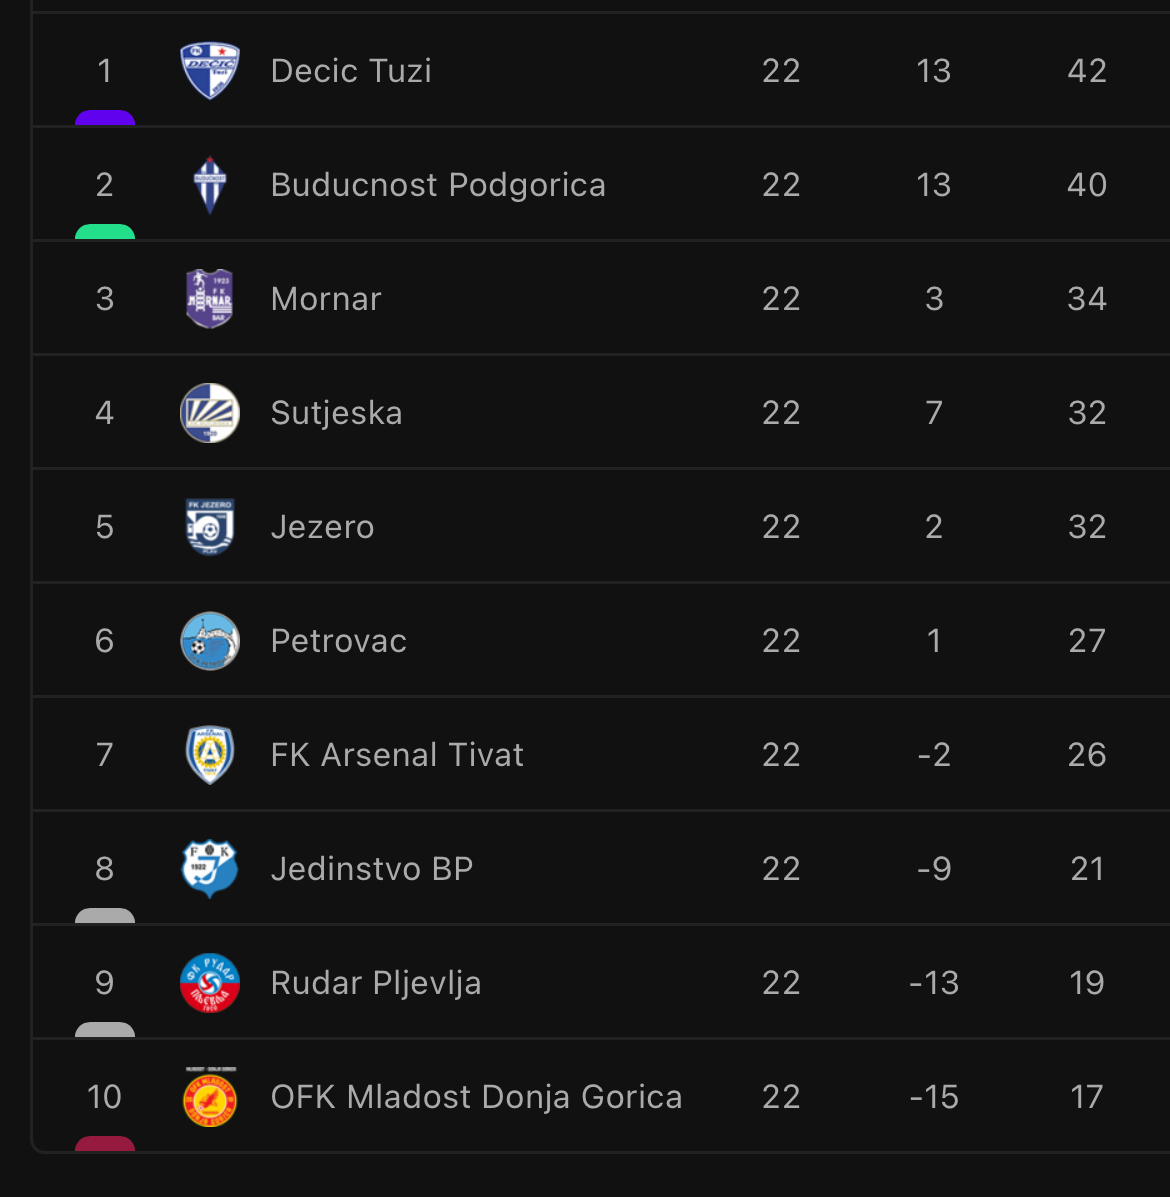Viewport: 1170px width, 1197px height.
Task: Select Sutjeska's 32 points value
Action: 1087,413
